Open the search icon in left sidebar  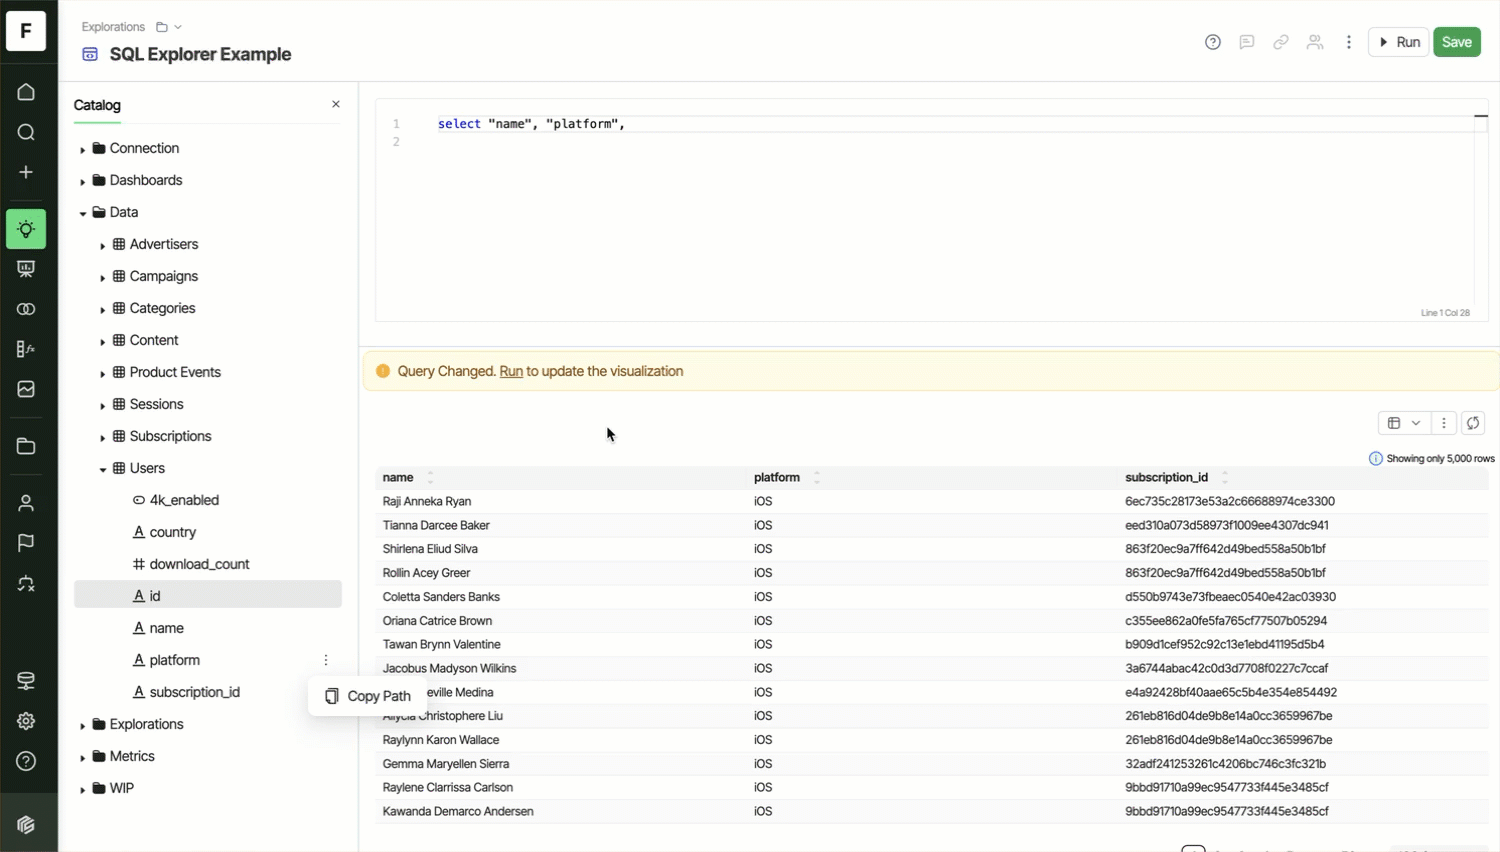26,132
